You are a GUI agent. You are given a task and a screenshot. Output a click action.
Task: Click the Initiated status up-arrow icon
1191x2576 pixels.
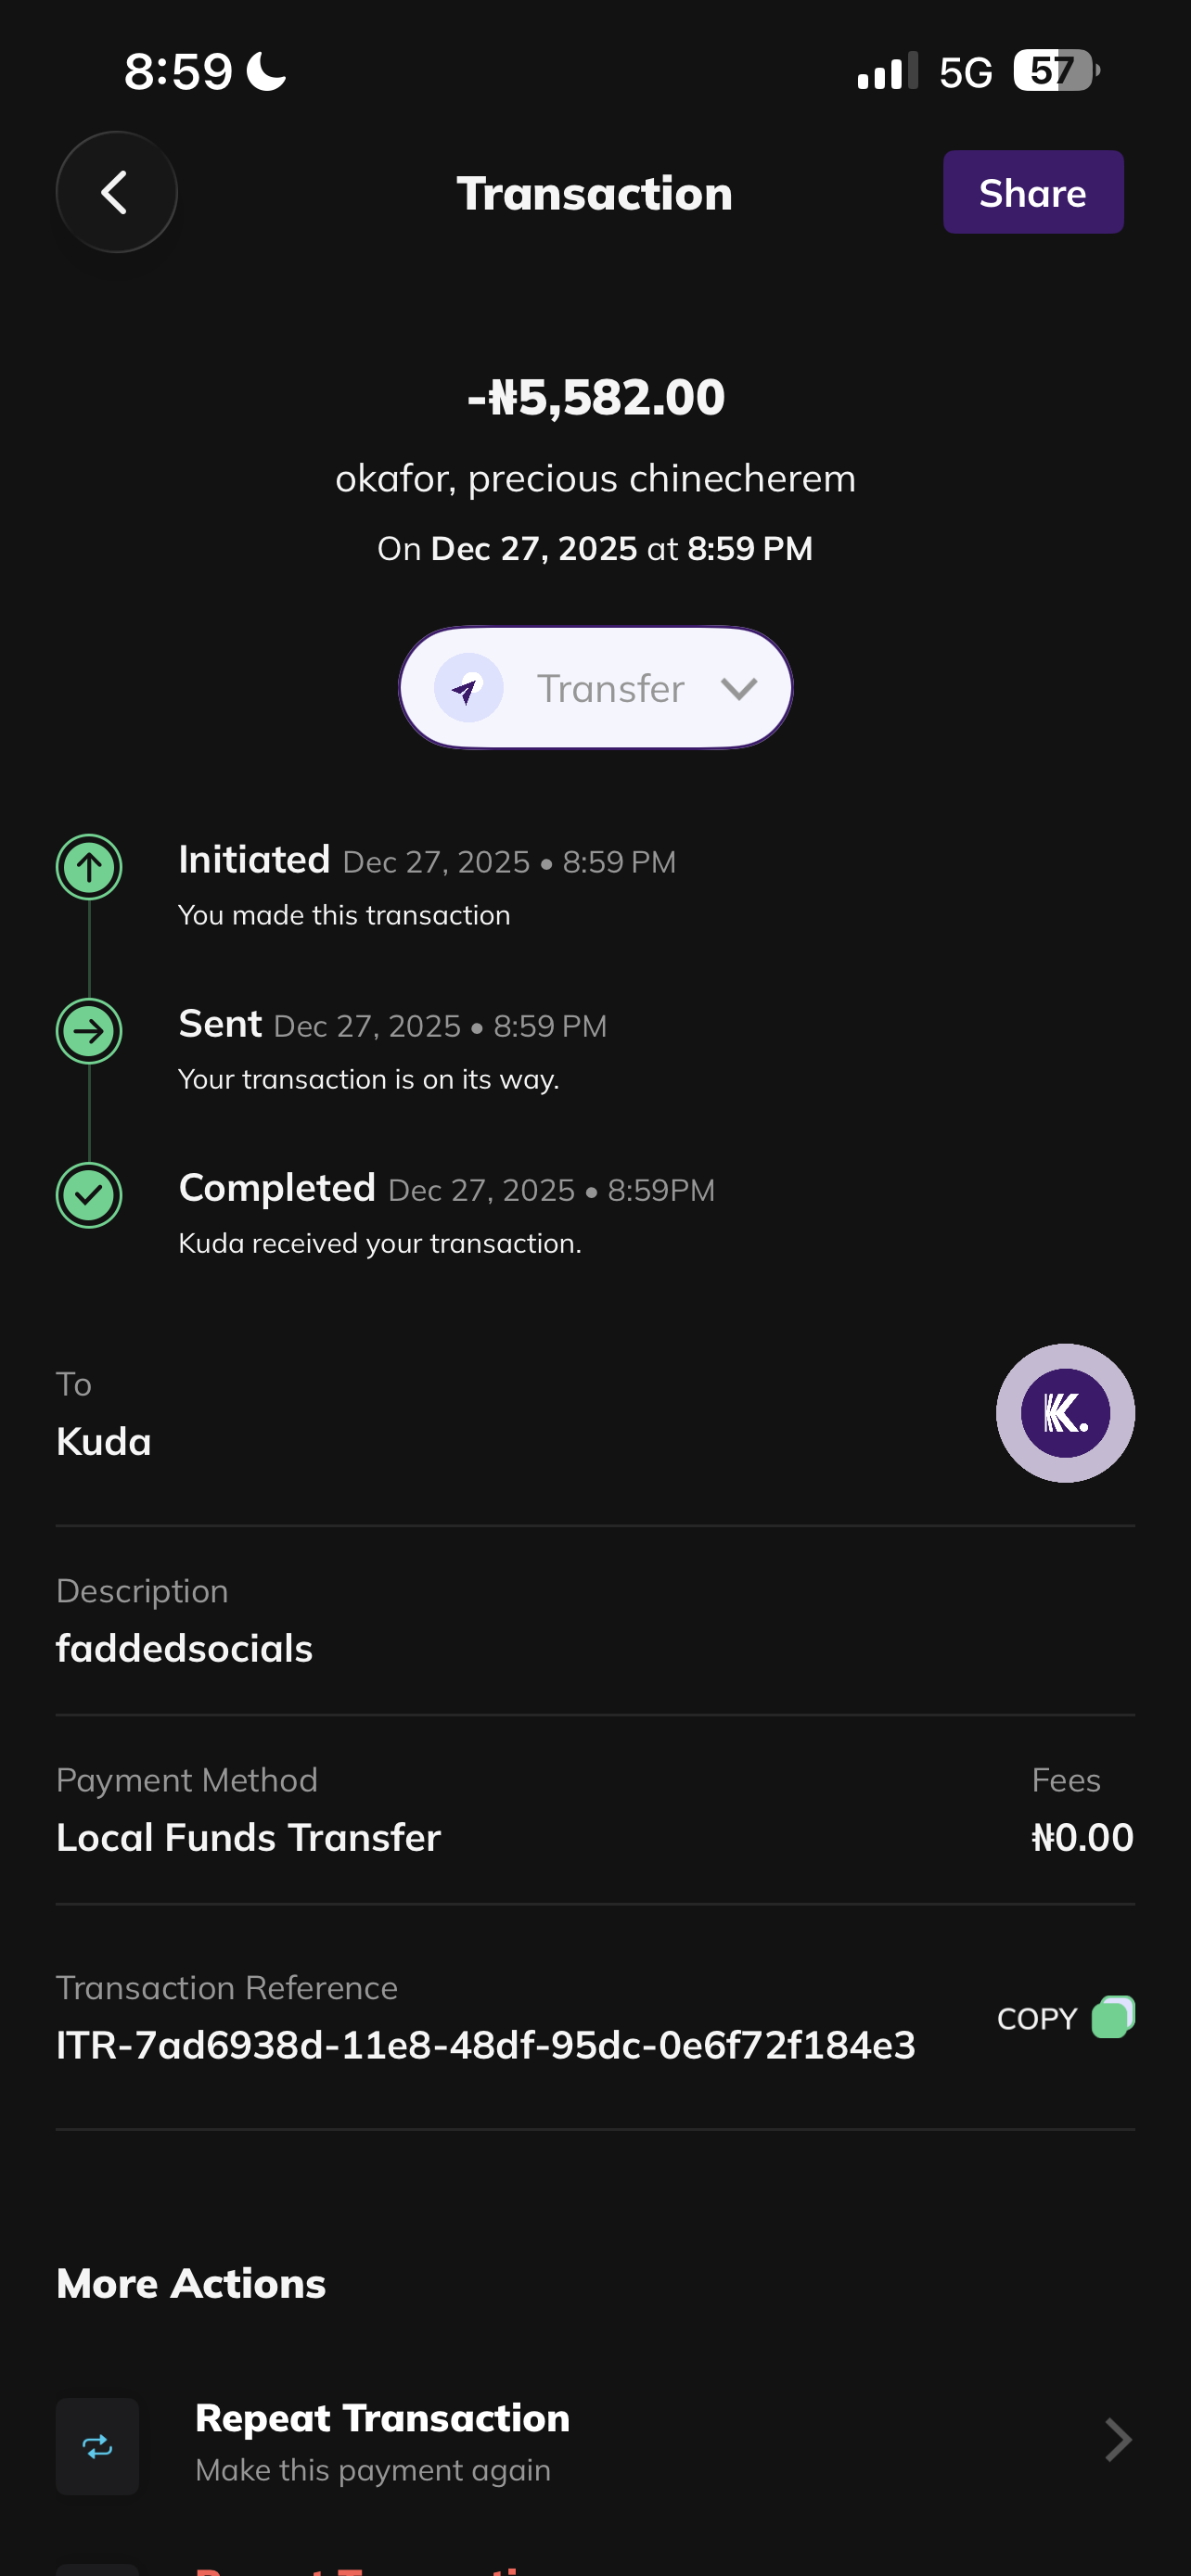coord(89,867)
